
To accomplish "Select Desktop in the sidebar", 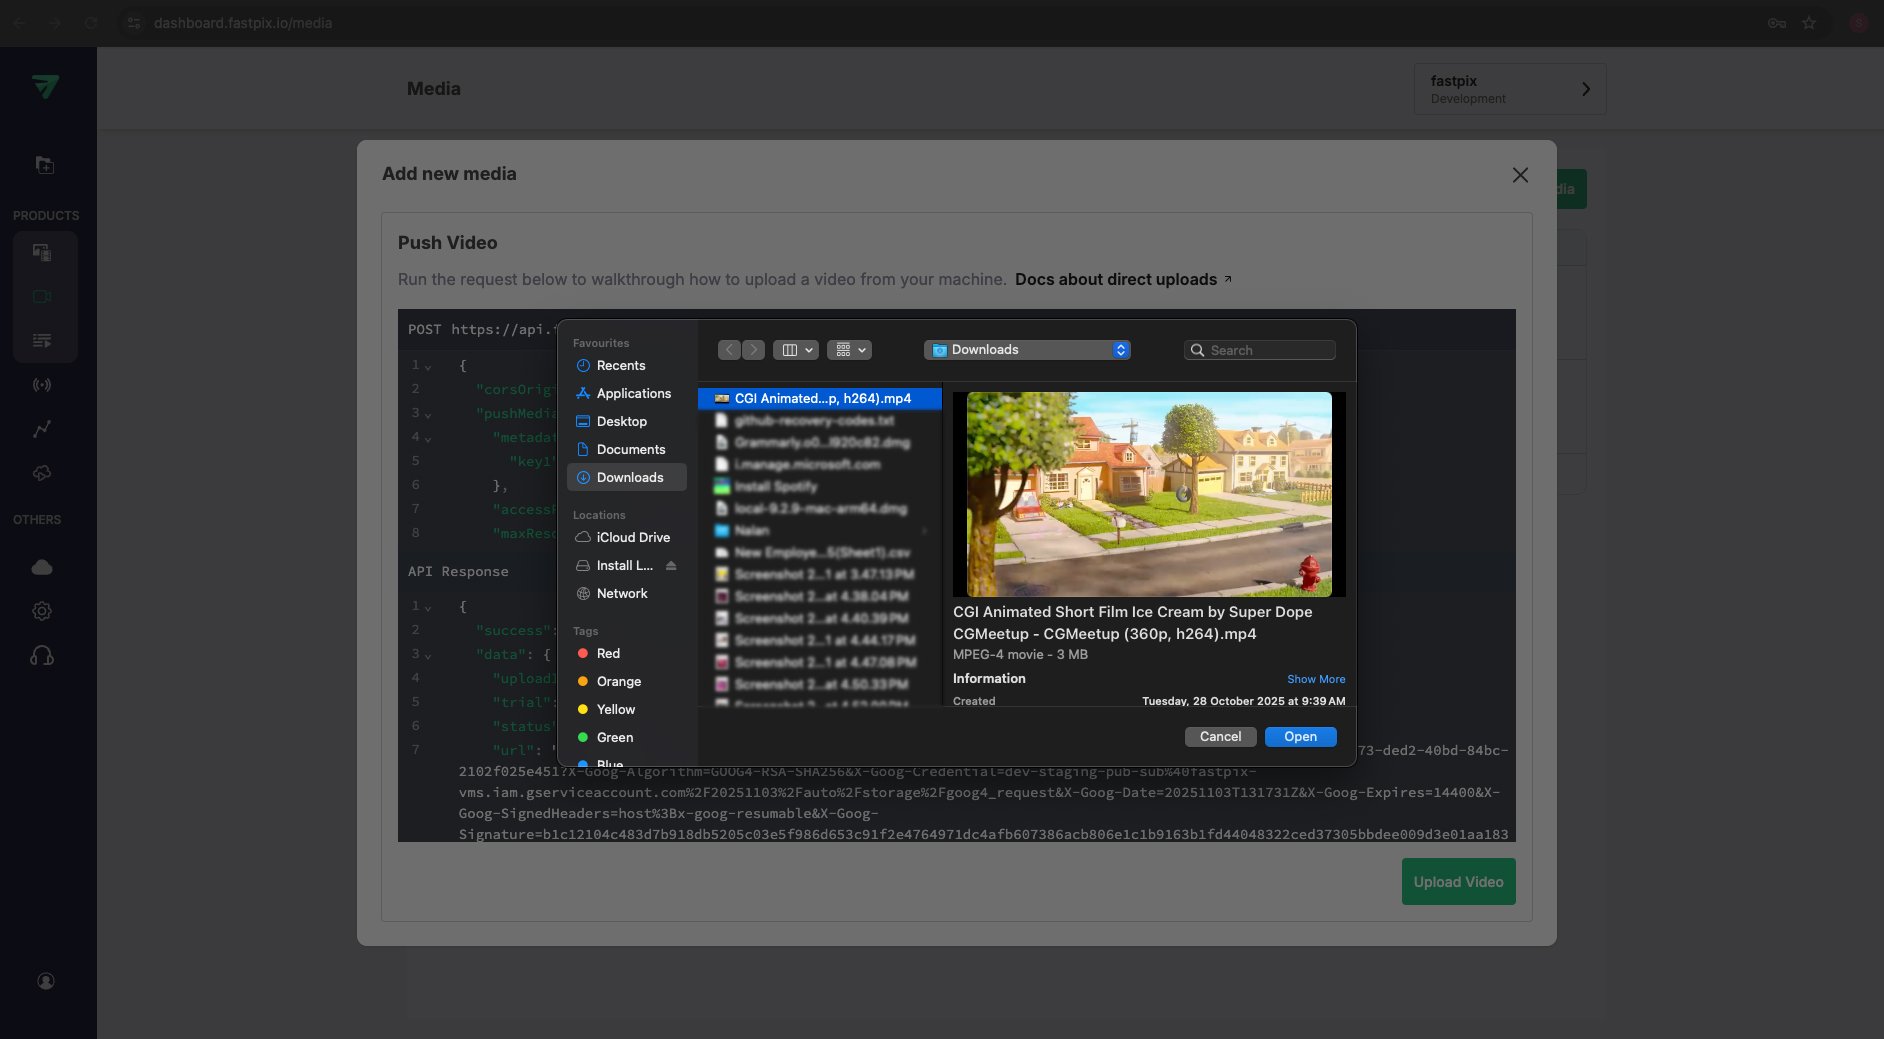I will click(x=621, y=422).
